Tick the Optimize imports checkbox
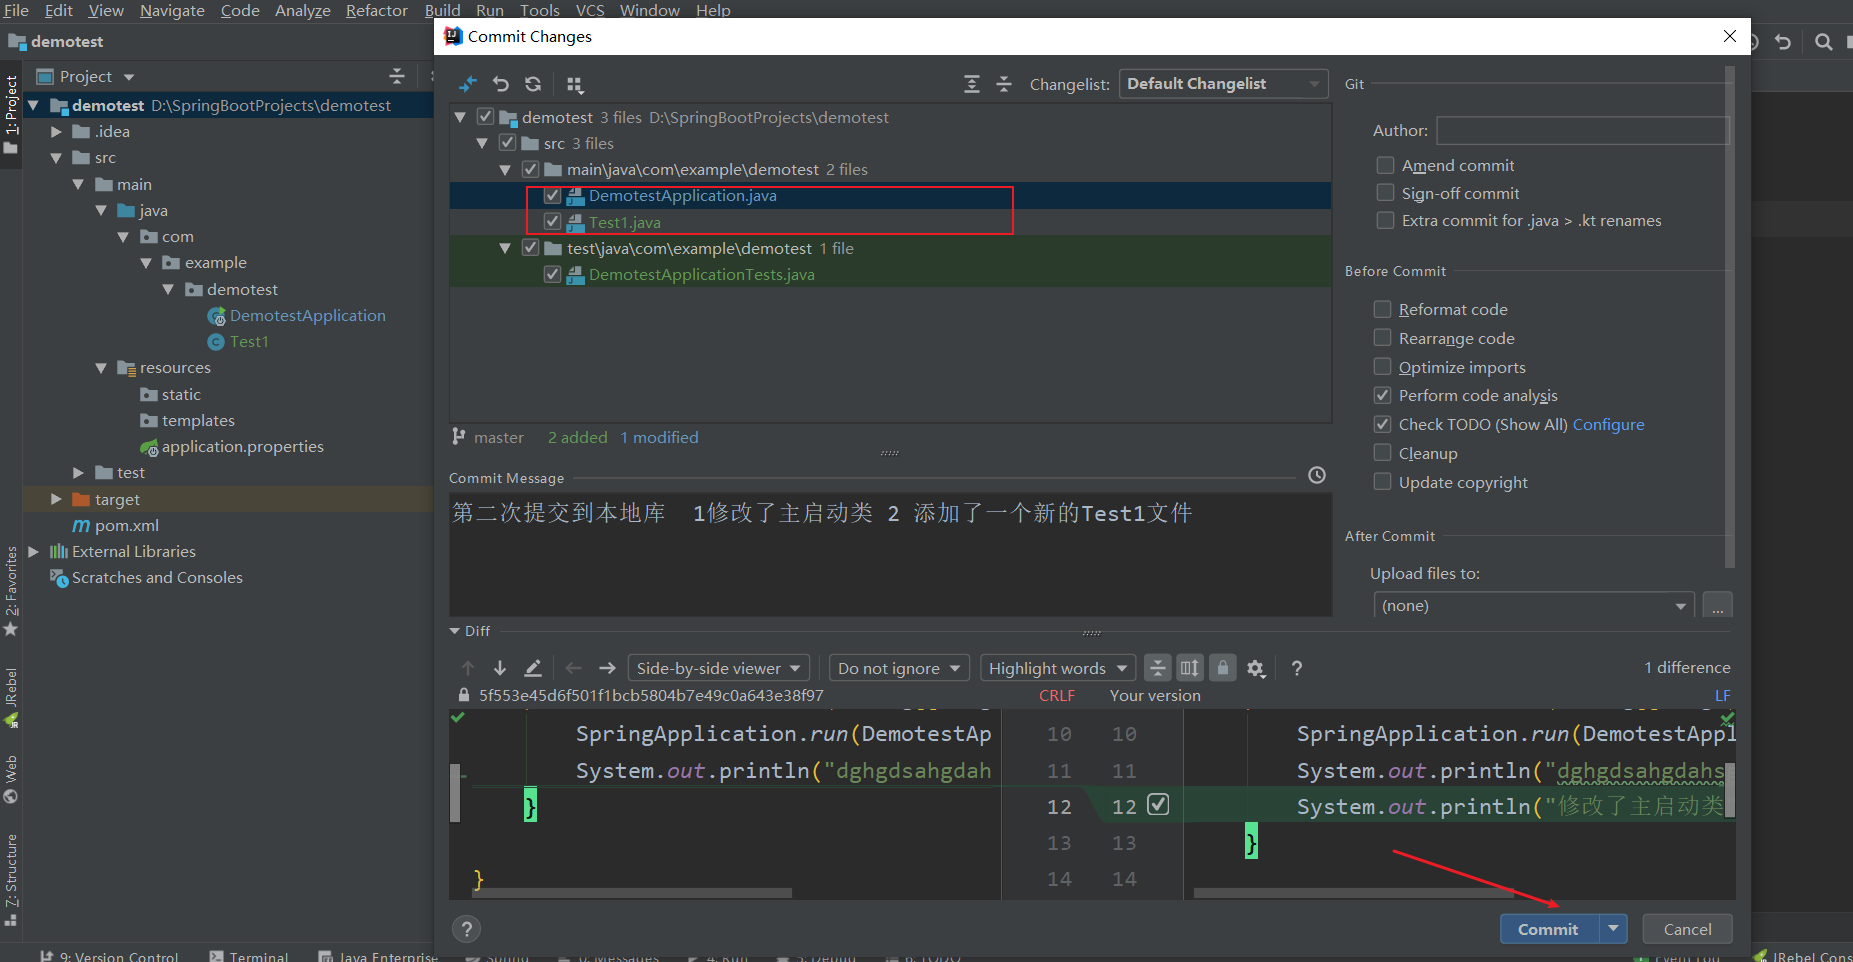Image resolution: width=1853 pixels, height=962 pixels. click(1382, 367)
